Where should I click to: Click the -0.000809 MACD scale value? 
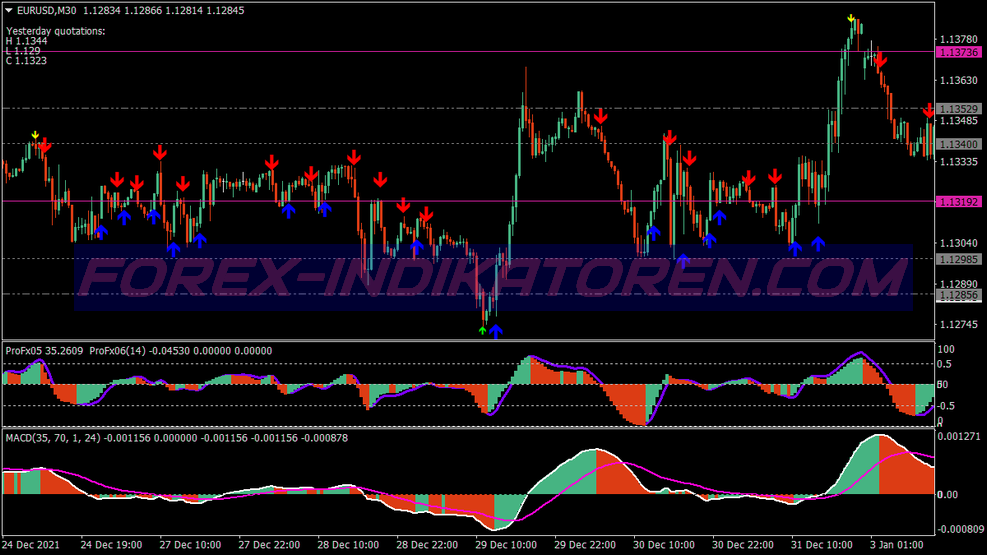[x=959, y=529]
